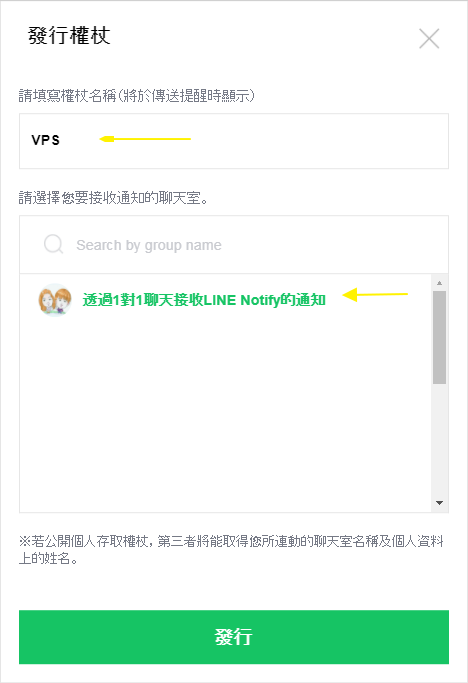Click the green 發行 button
This screenshot has width=468, height=683.
pos(234,637)
